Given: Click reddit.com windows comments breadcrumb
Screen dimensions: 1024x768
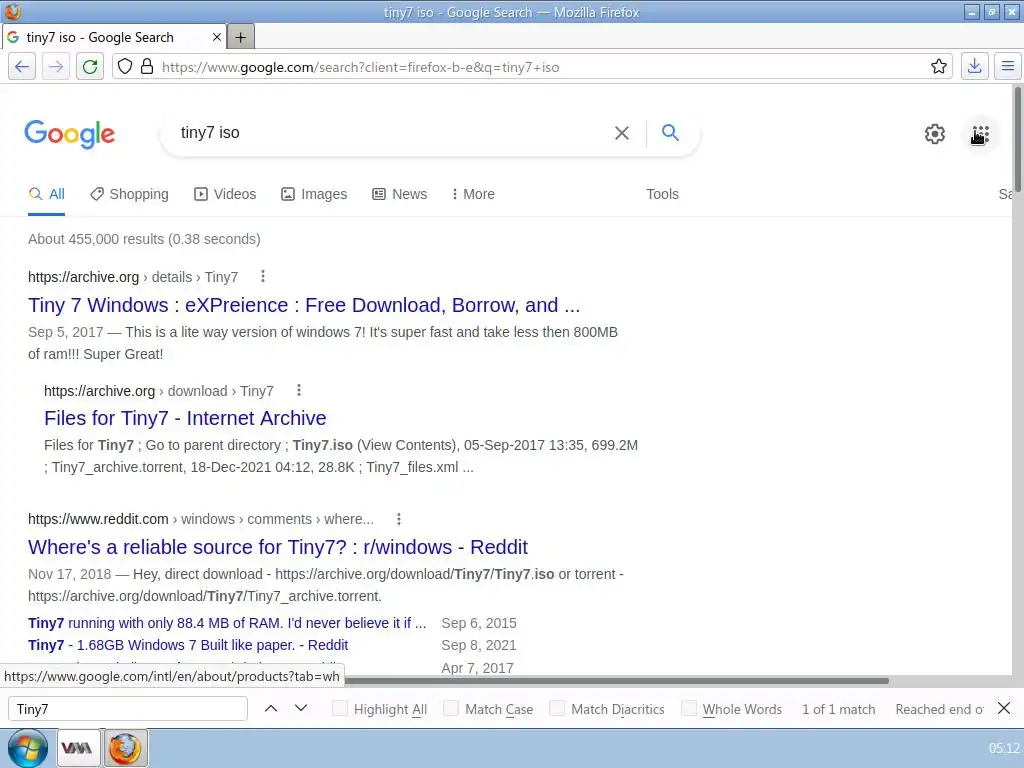Looking at the screenshot, I should pos(201,519).
